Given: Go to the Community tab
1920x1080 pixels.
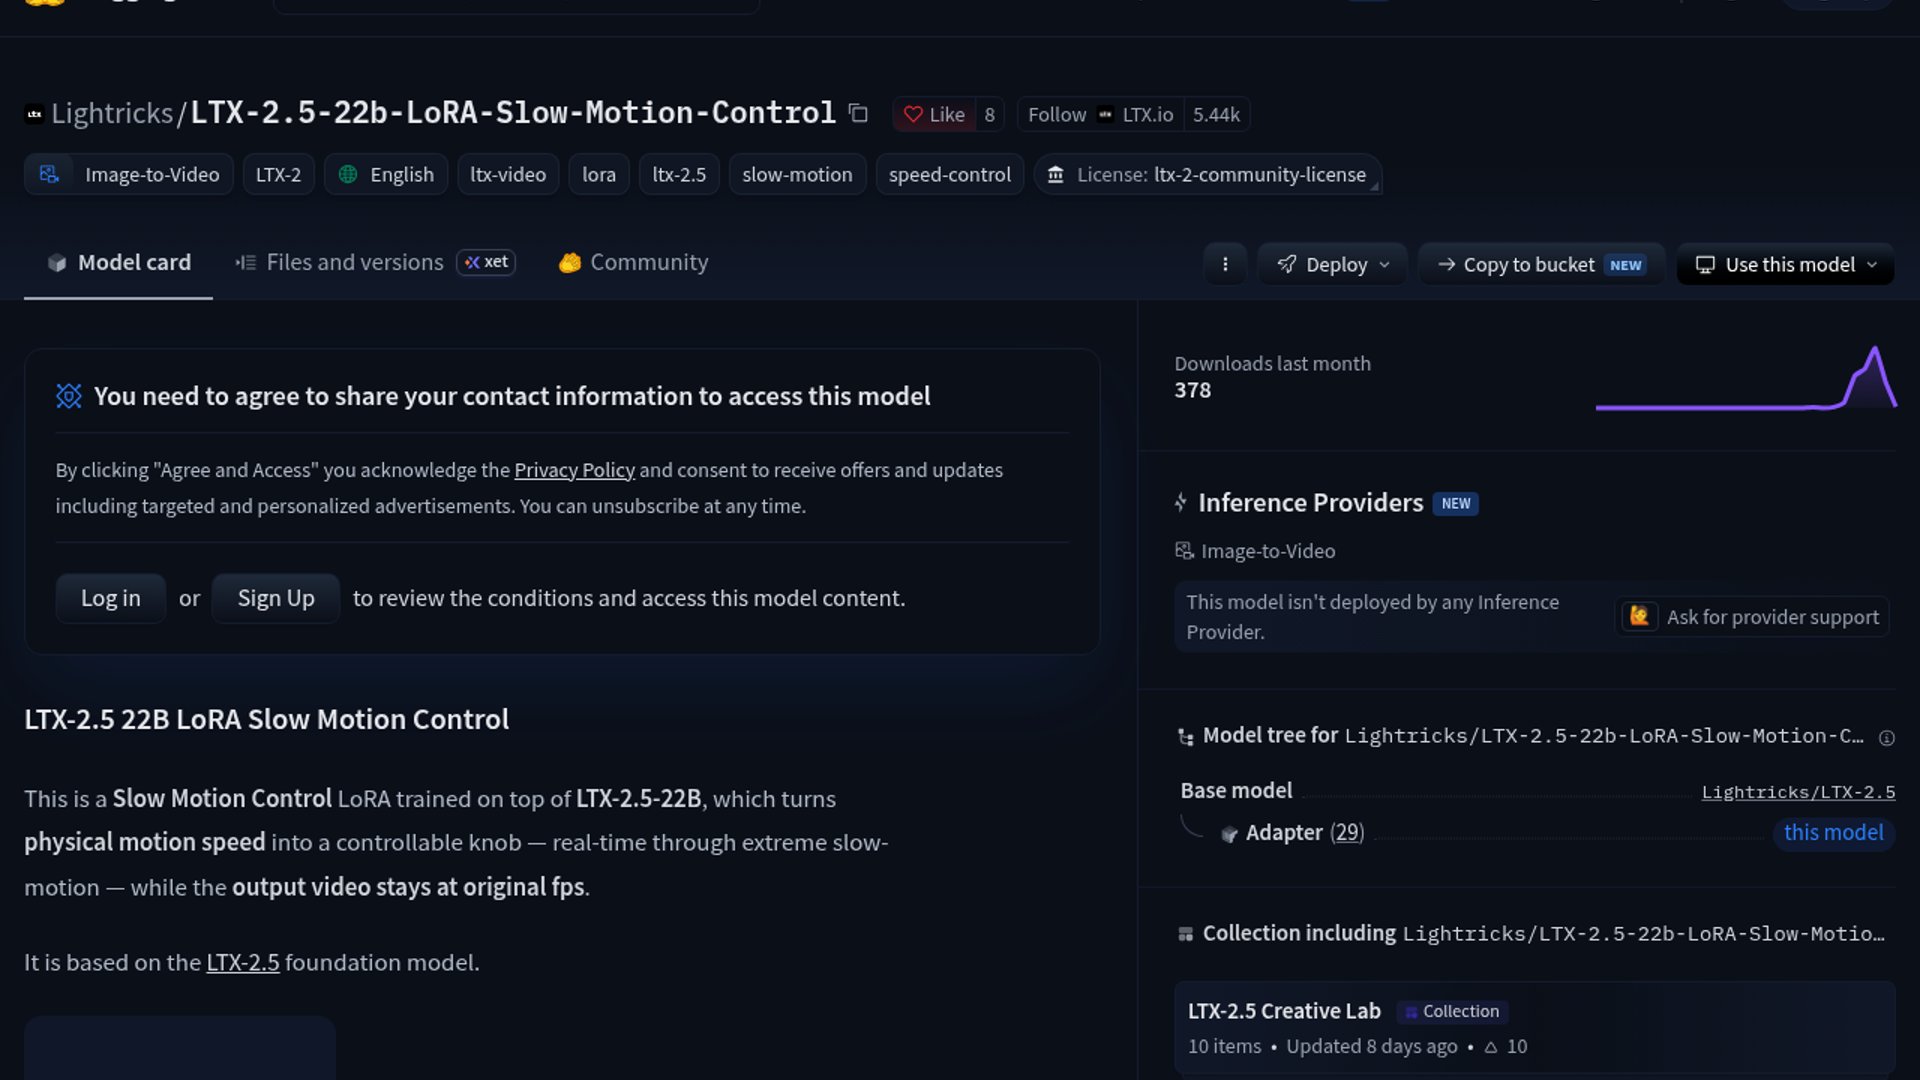Looking at the screenshot, I should [x=634, y=263].
